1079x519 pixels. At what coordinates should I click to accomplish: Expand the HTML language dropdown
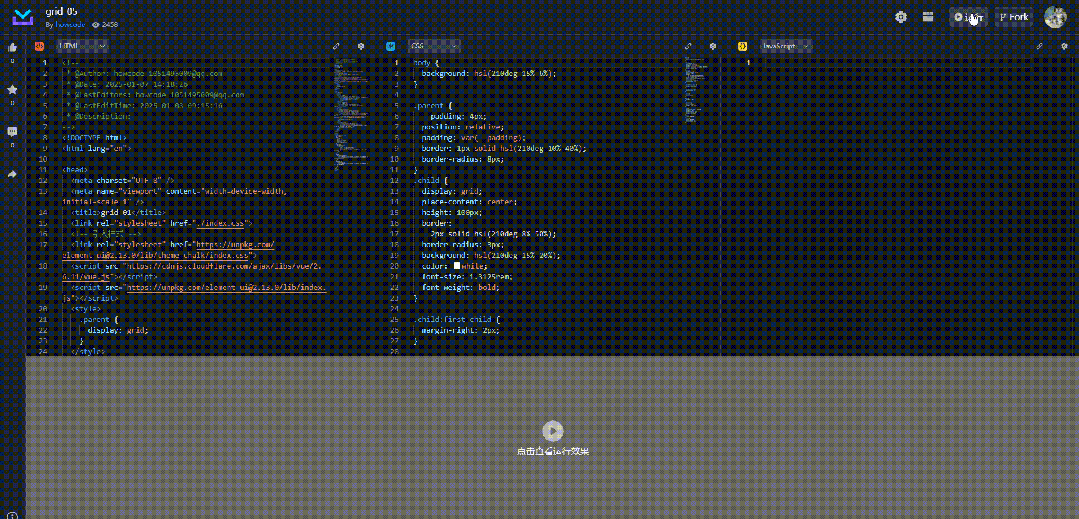tap(82, 46)
